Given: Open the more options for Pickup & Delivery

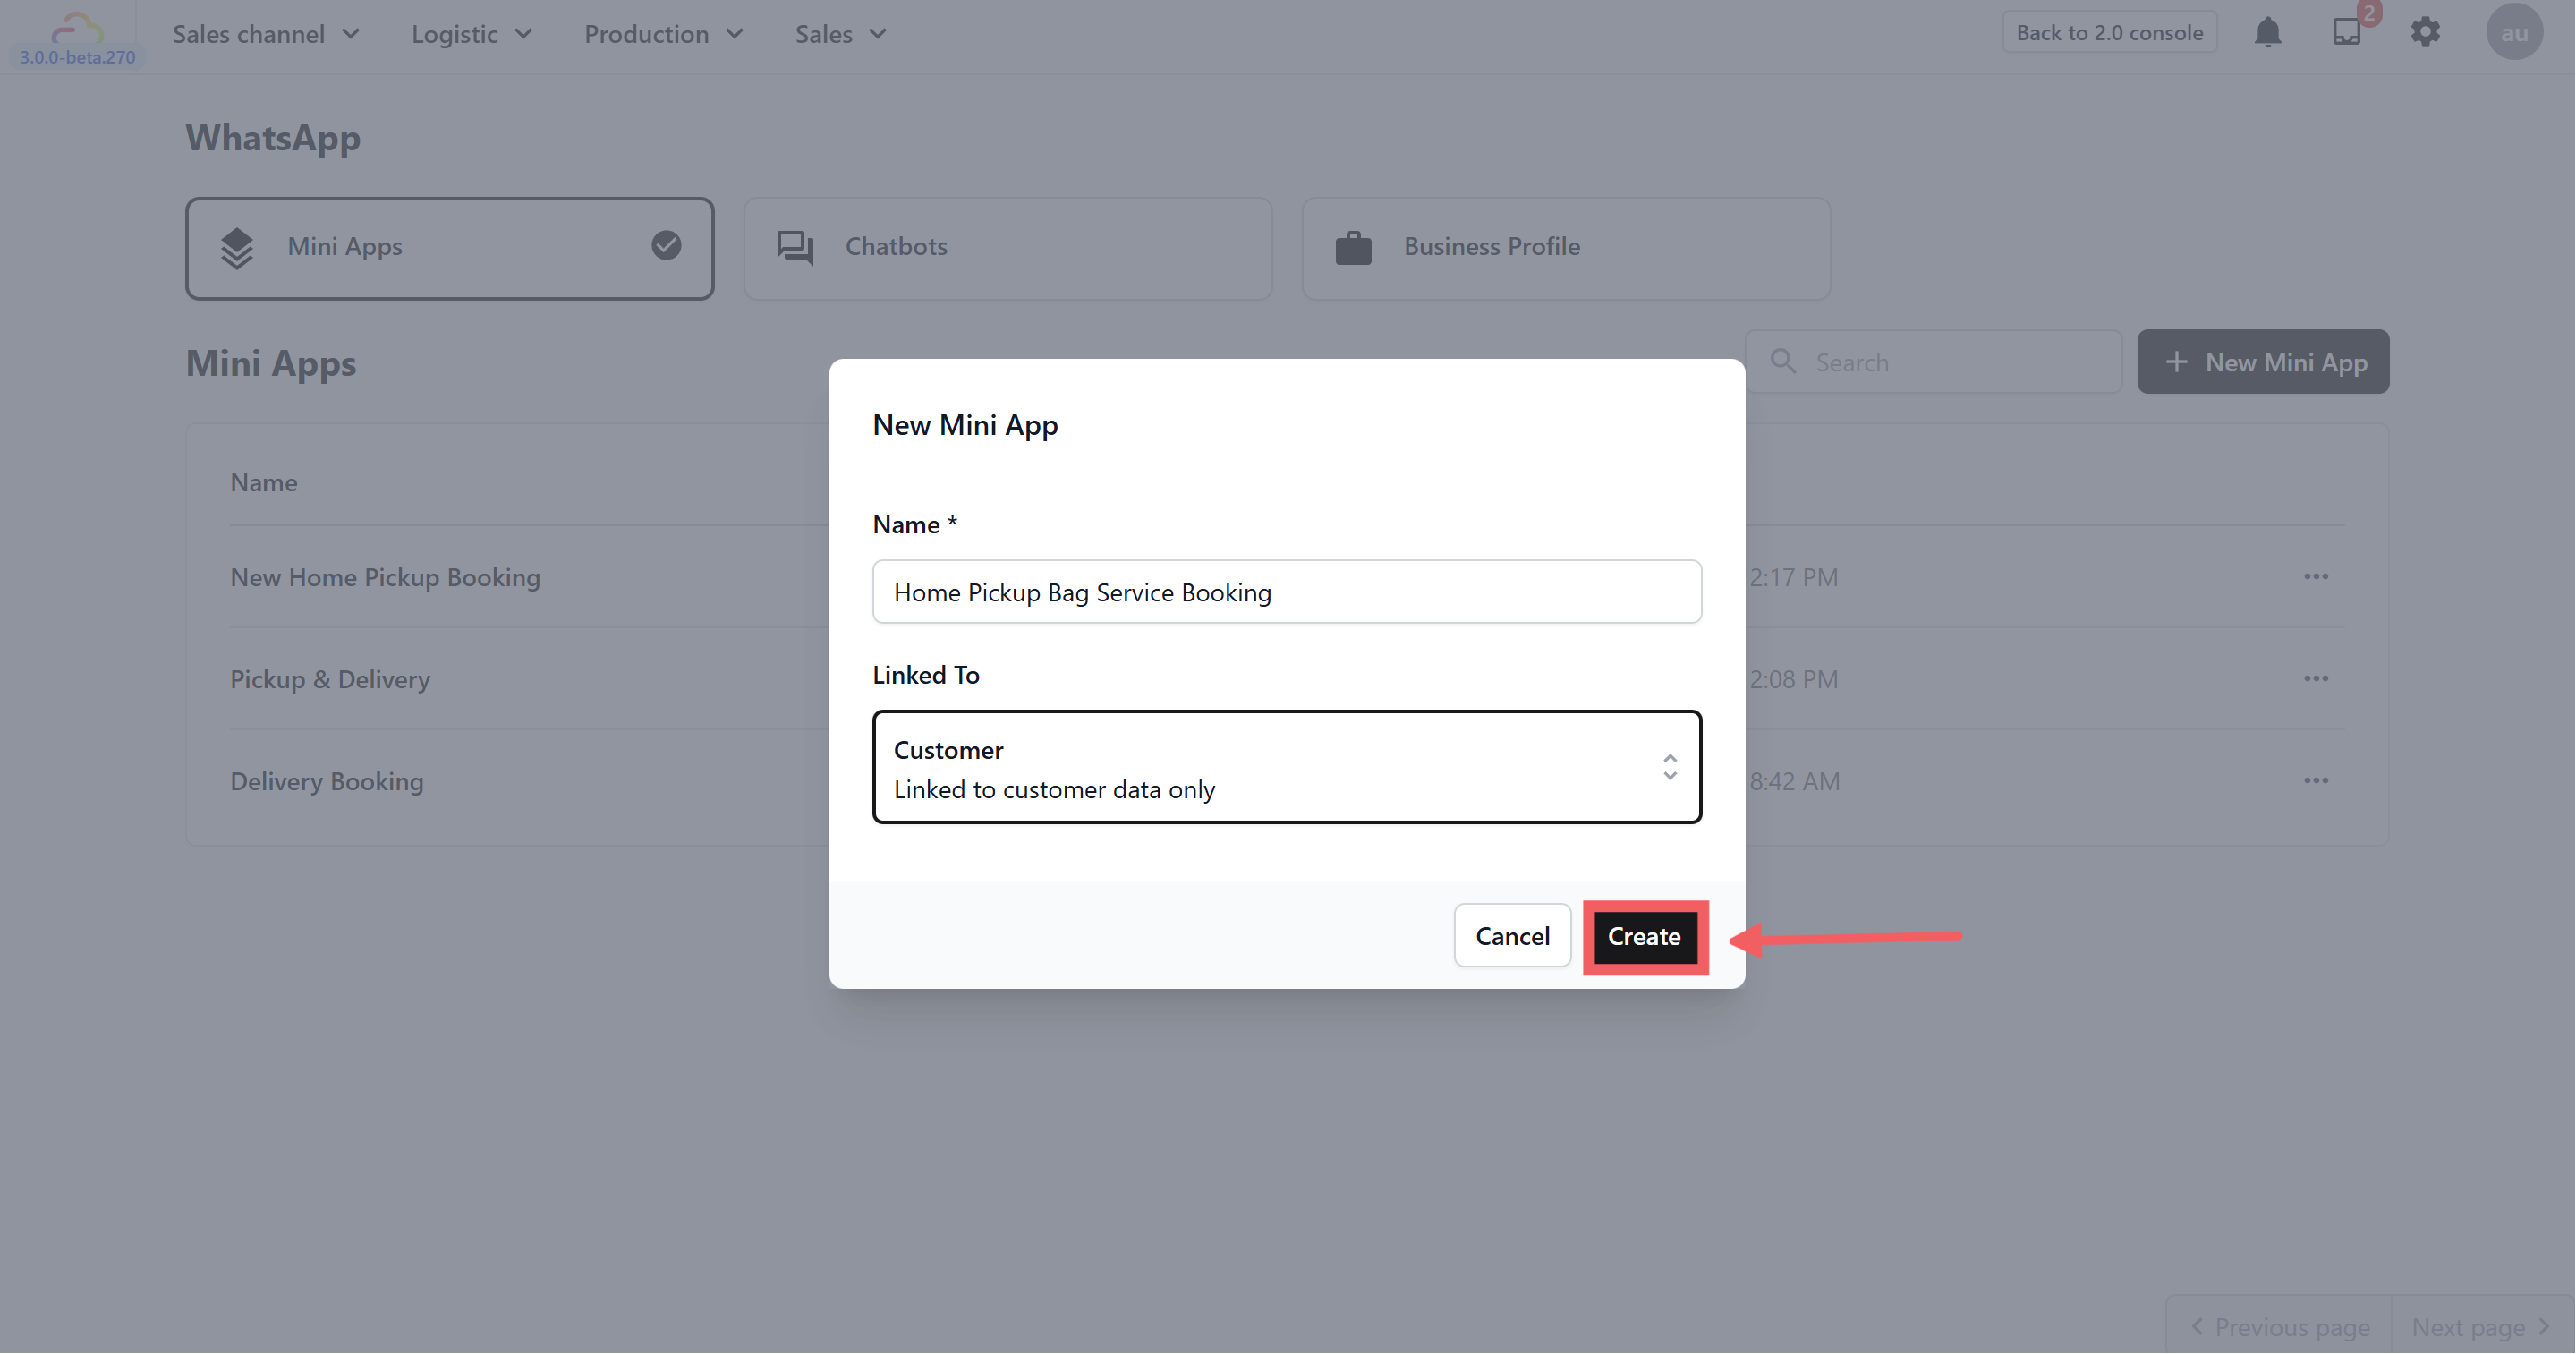Looking at the screenshot, I should pyautogui.click(x=2316, y=679).
